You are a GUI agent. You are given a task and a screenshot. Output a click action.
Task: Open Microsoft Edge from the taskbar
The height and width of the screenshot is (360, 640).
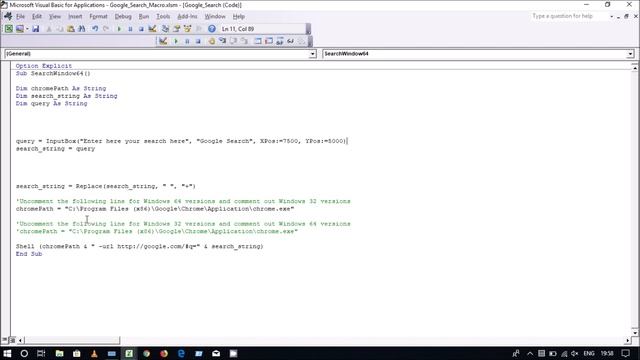[x=181, y=353]
